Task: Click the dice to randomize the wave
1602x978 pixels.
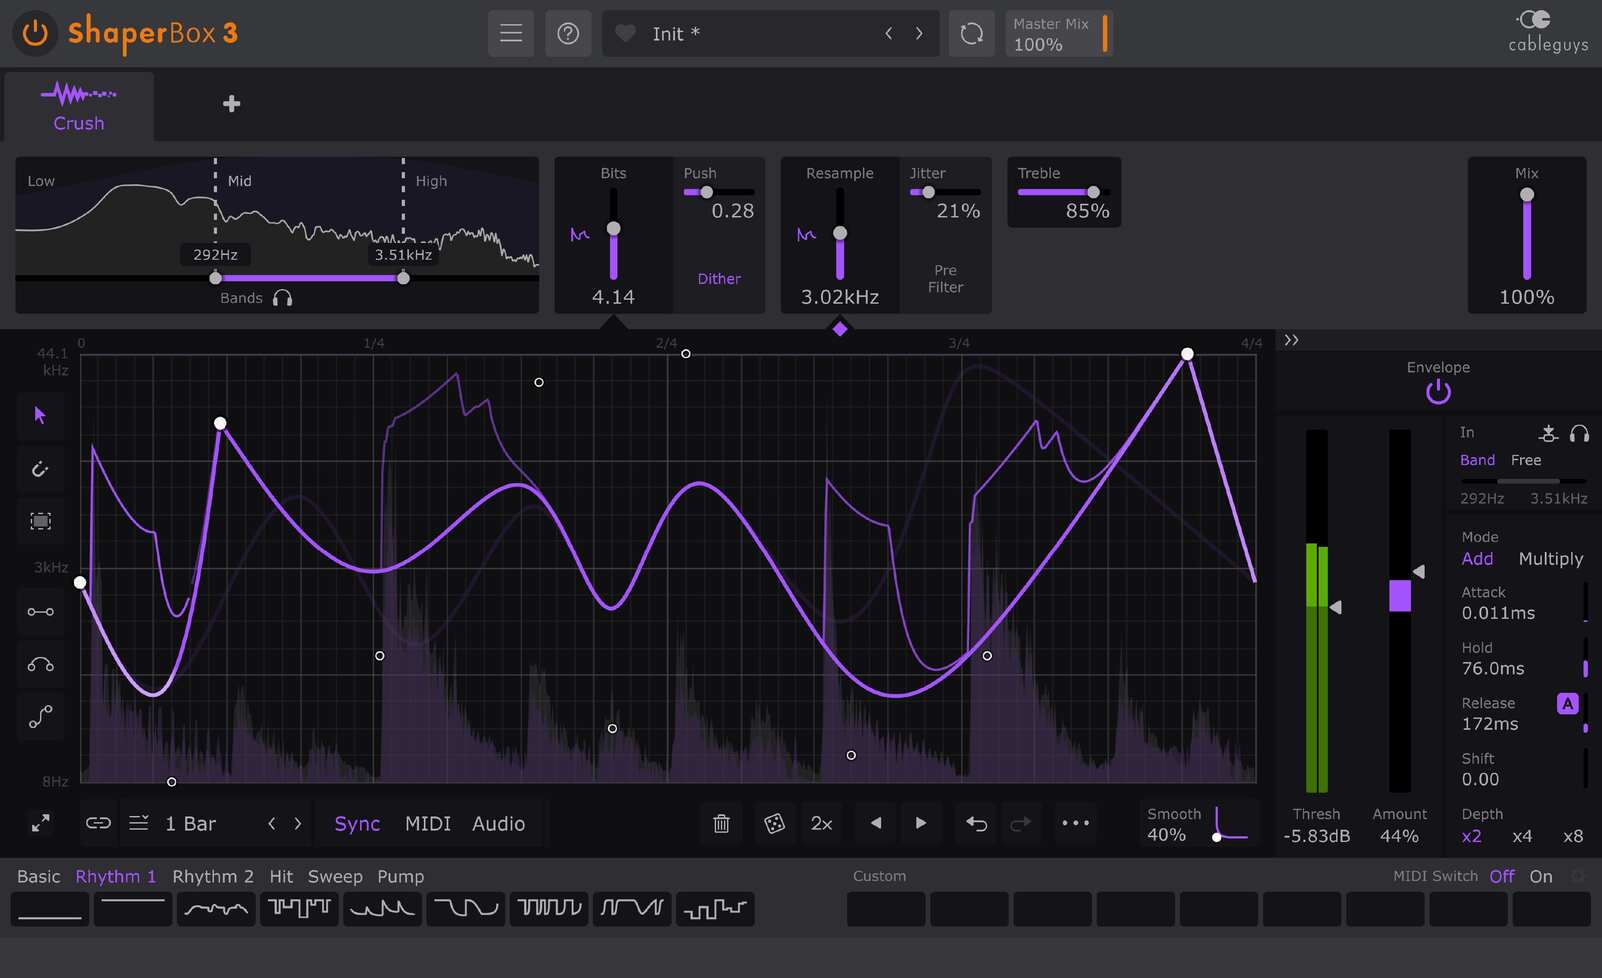Action: (x=774, y=823)
